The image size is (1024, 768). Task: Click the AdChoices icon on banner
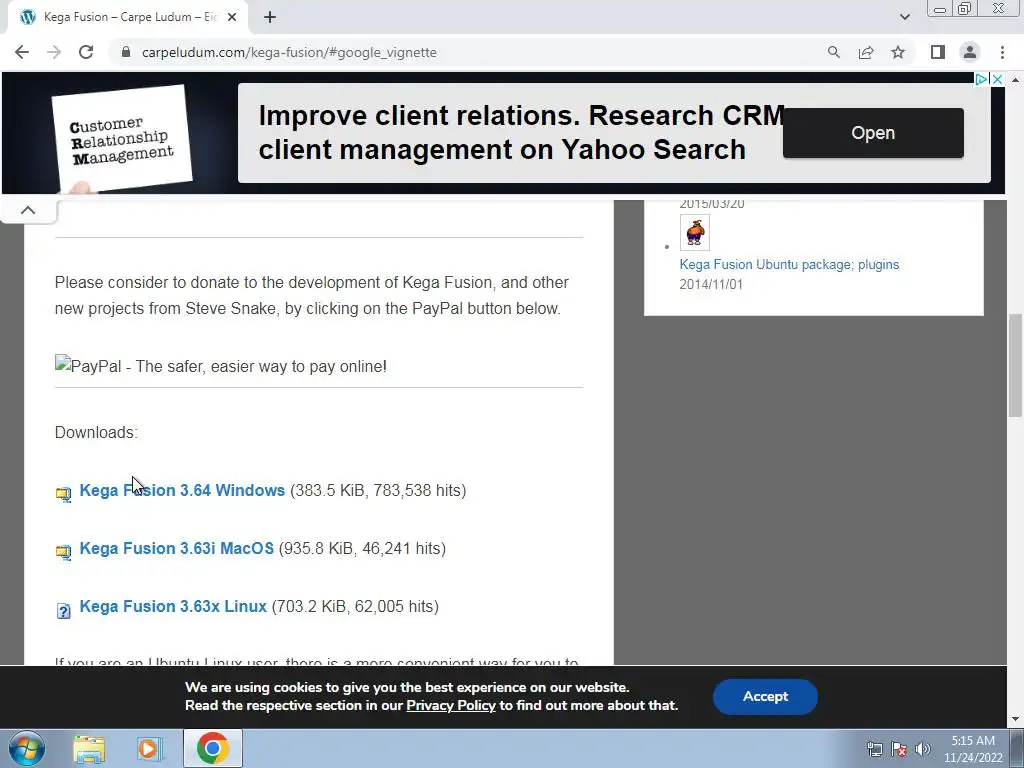(982, 80)
